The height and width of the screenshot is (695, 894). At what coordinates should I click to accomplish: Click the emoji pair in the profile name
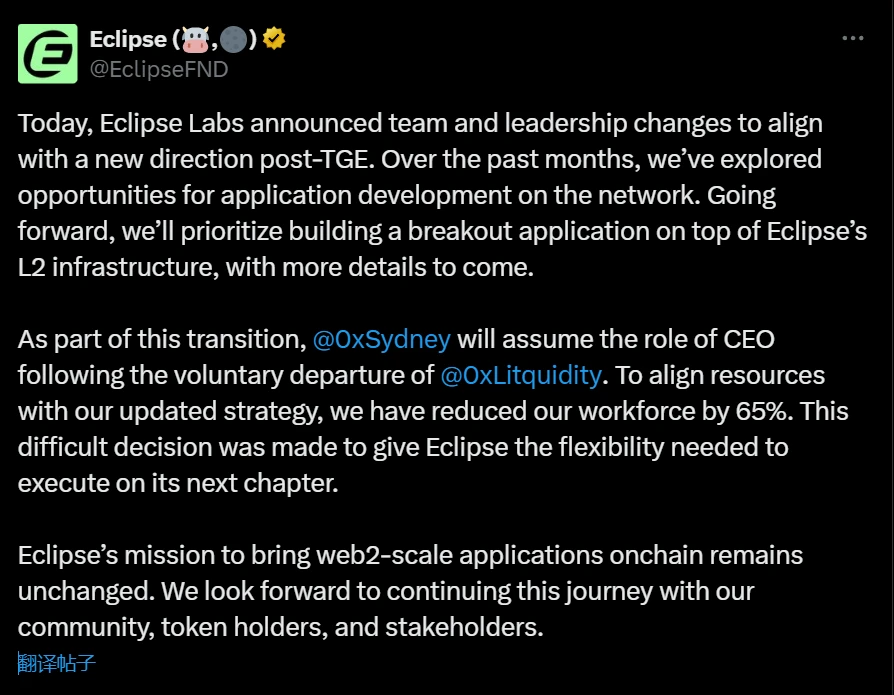click(x=215, y=39)
